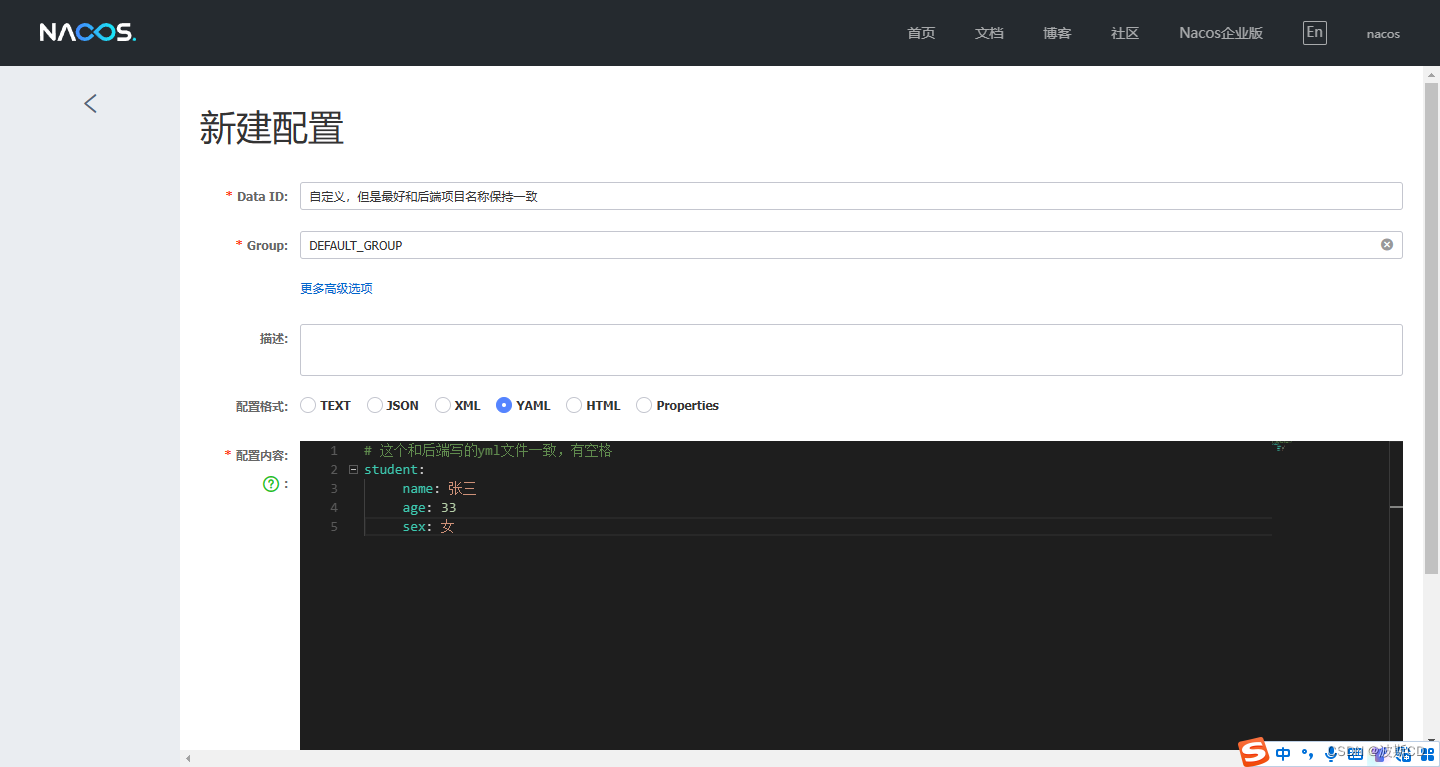The height and width of the screenshot is (767, 1440).
Task: Expand 更多高级选项 link
Action: [x=336, y=288]
